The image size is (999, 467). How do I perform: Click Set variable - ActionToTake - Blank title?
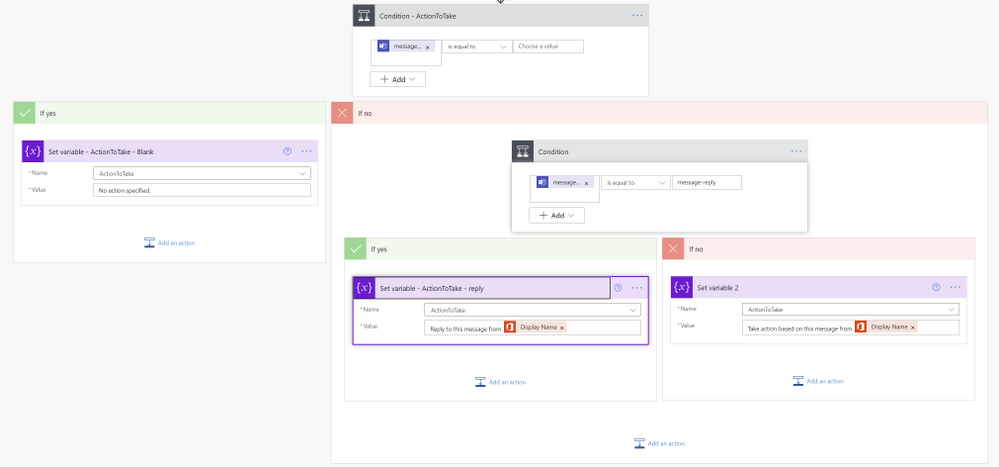coord(101,152)
